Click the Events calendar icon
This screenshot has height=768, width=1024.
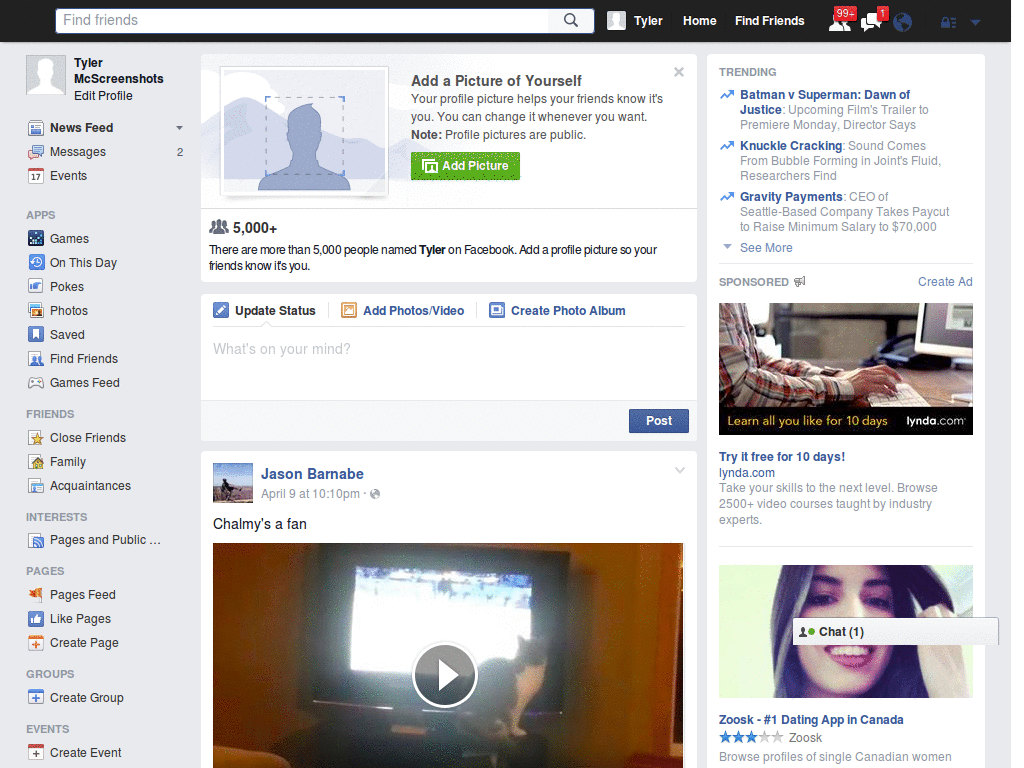[x=36, y=176]
